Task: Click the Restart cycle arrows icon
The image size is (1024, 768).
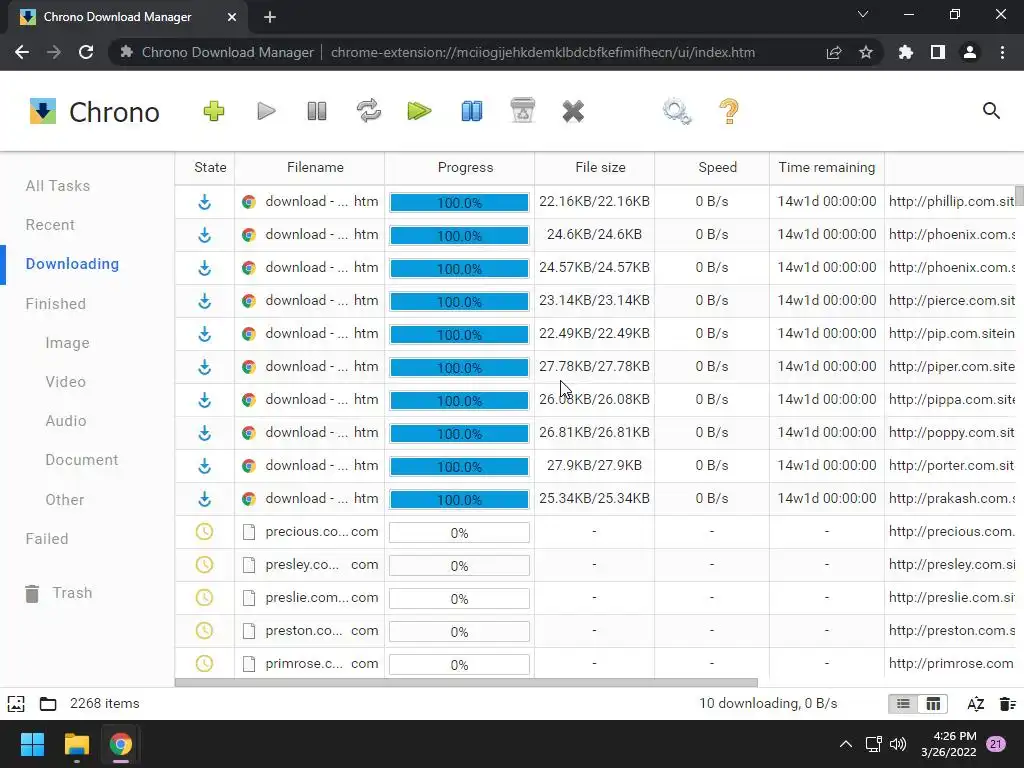Action: 368,110
